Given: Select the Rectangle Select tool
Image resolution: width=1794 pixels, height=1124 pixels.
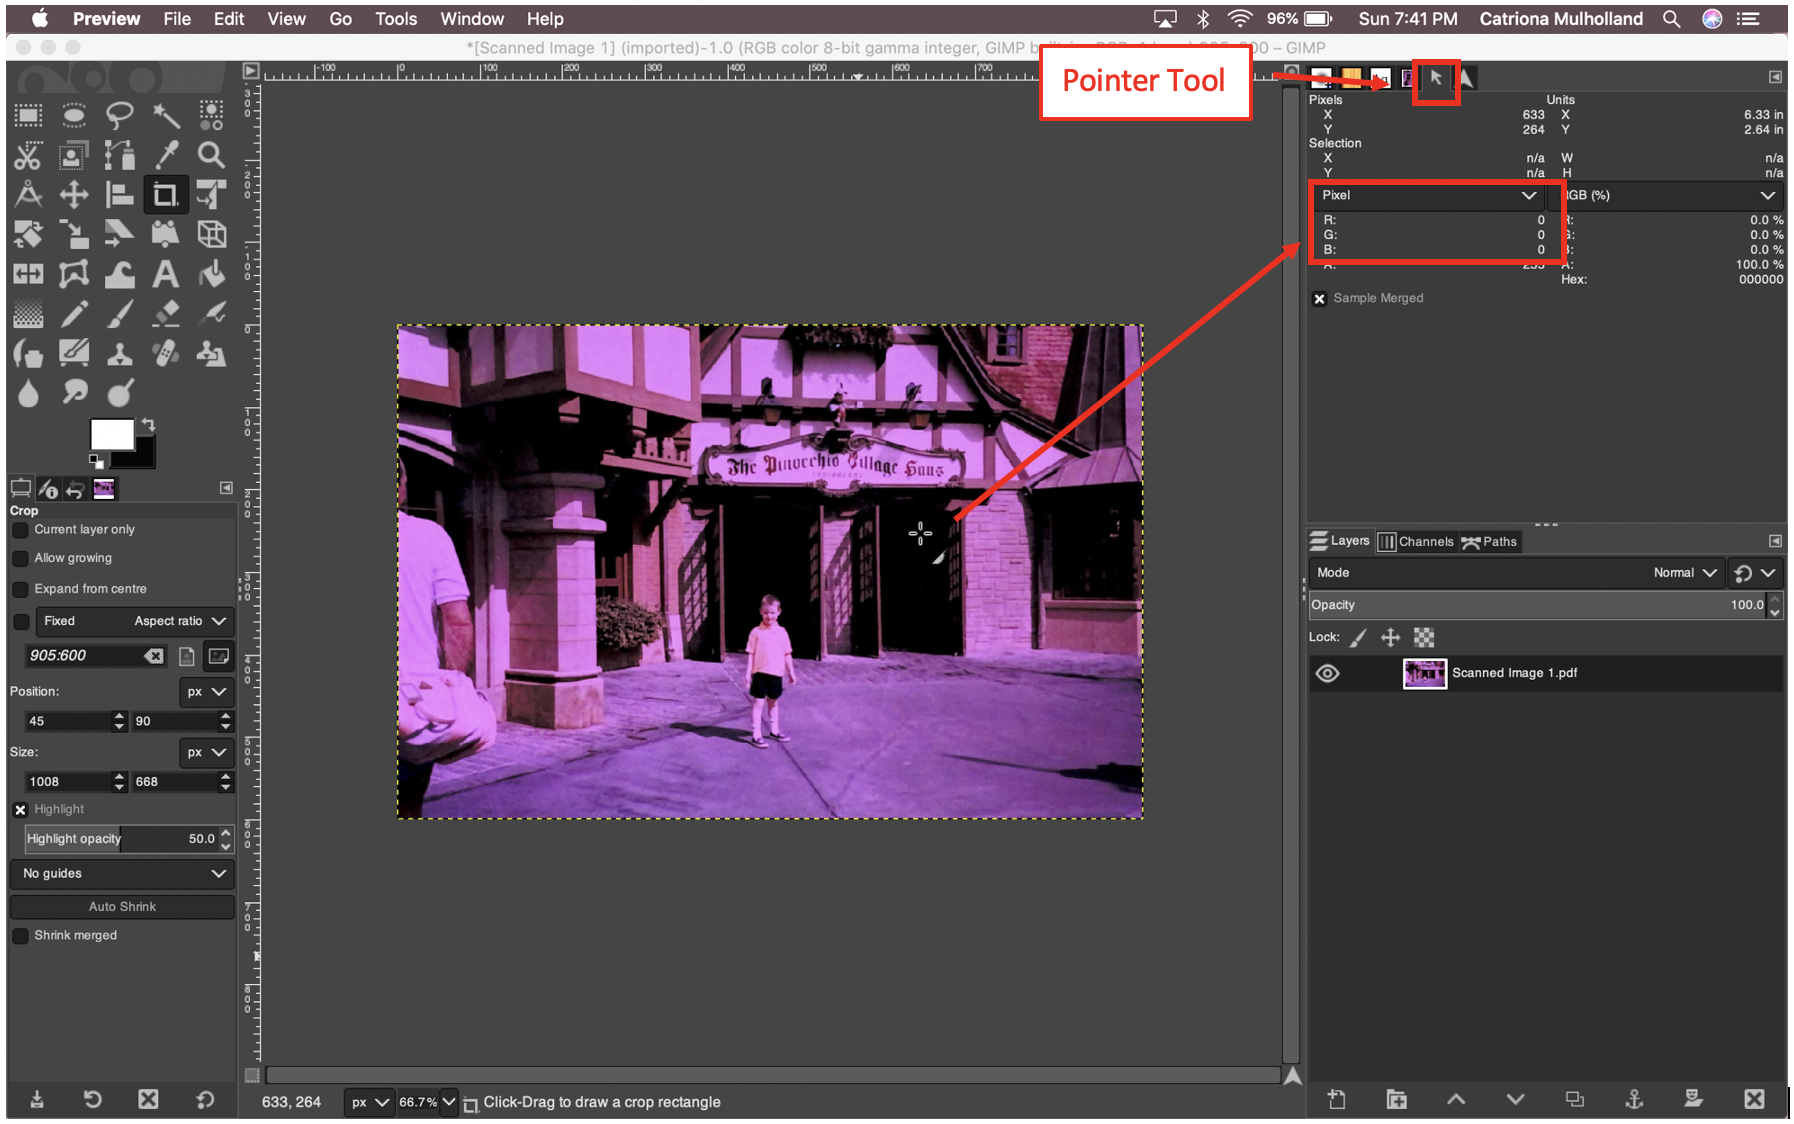Looking at the screenshot, I should pos(28,115).
